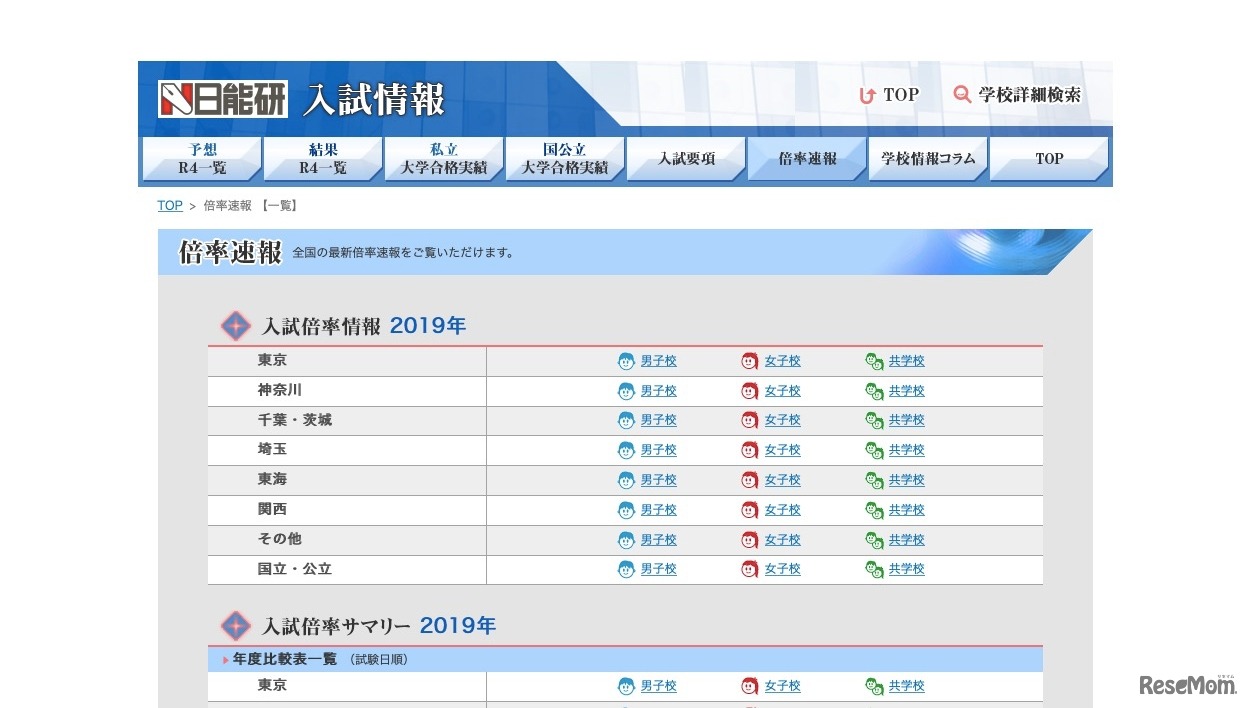This screenshot has height=708, width=1250.
Task: Open the 学校情報コラム tab
Action: point(927,158)
